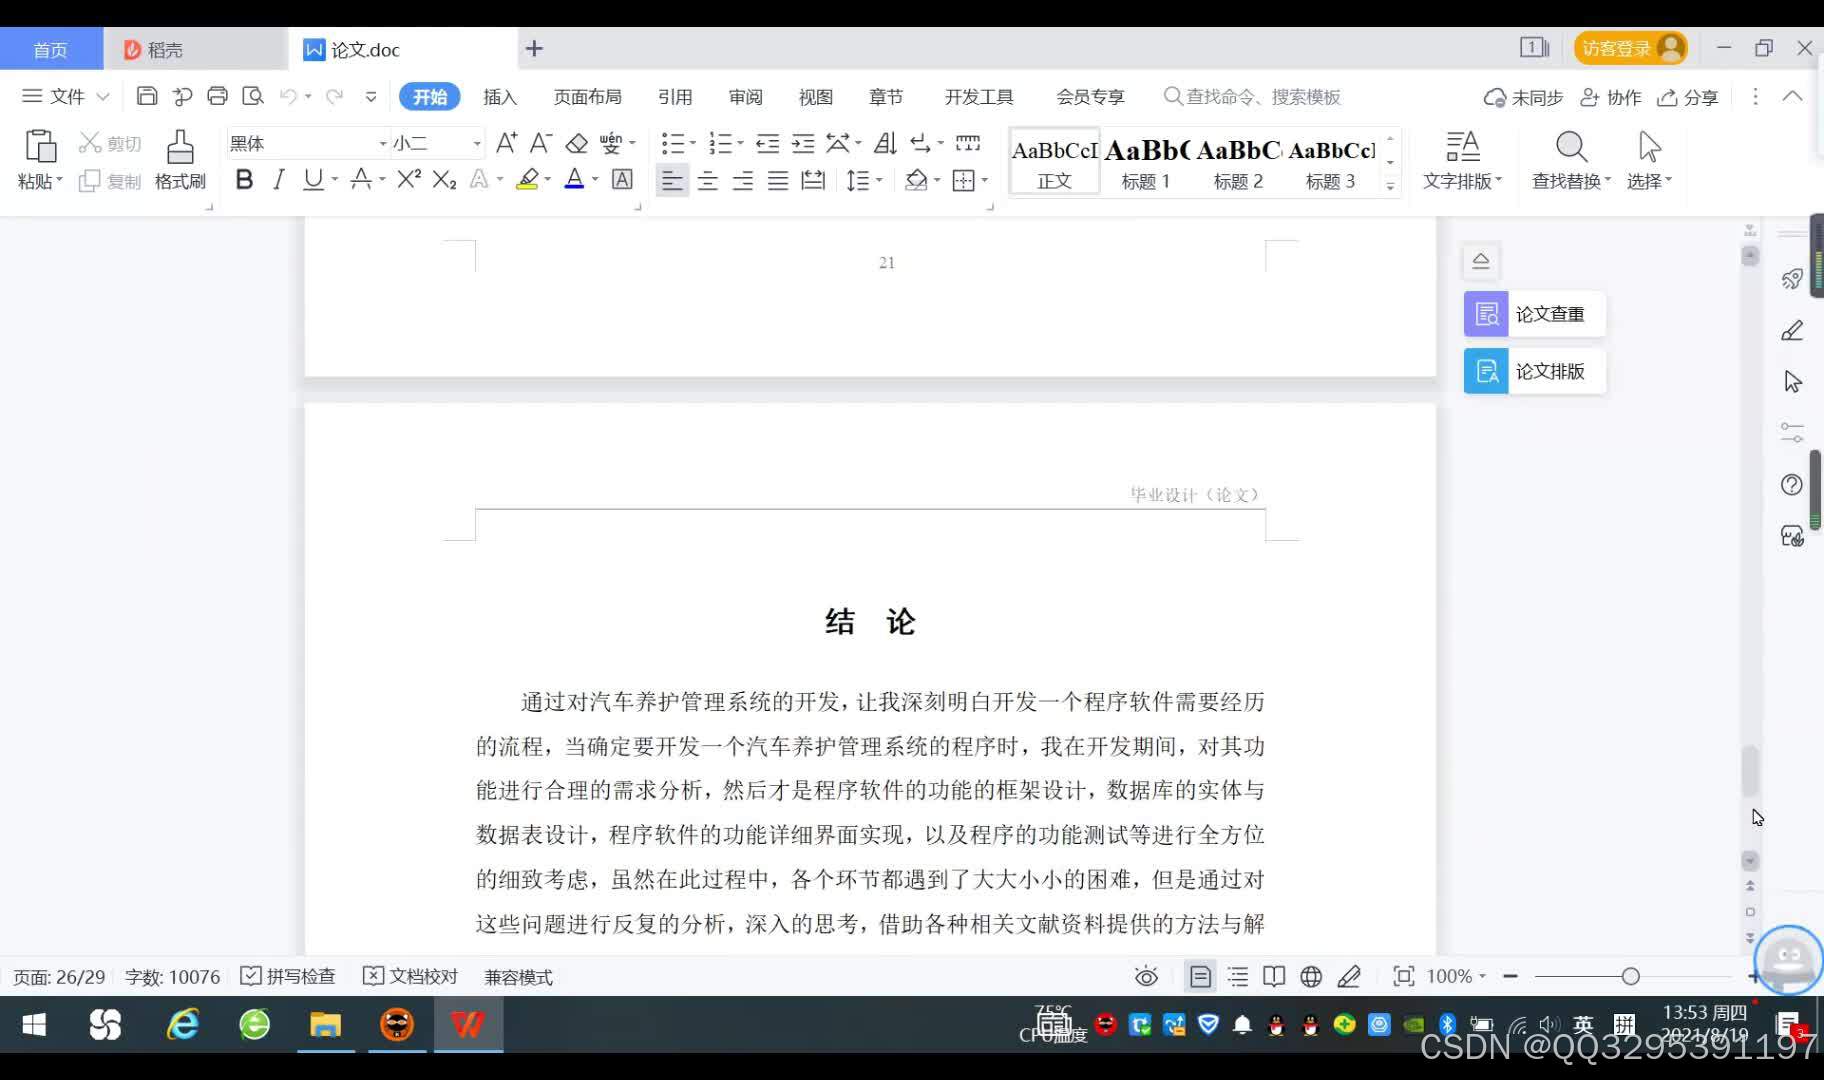Switch to the 引用 tab
This screenshot has width=1824, height=1080.
675,96
